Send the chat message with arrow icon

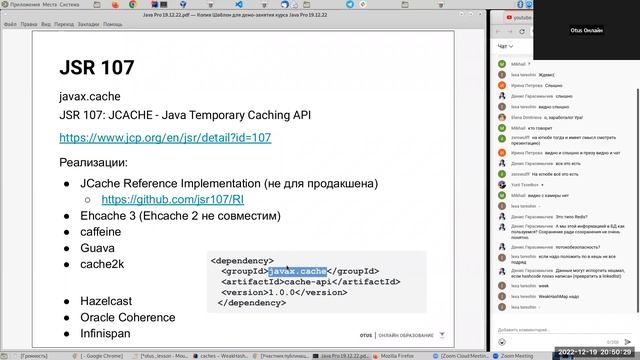[x=627, y=342]
